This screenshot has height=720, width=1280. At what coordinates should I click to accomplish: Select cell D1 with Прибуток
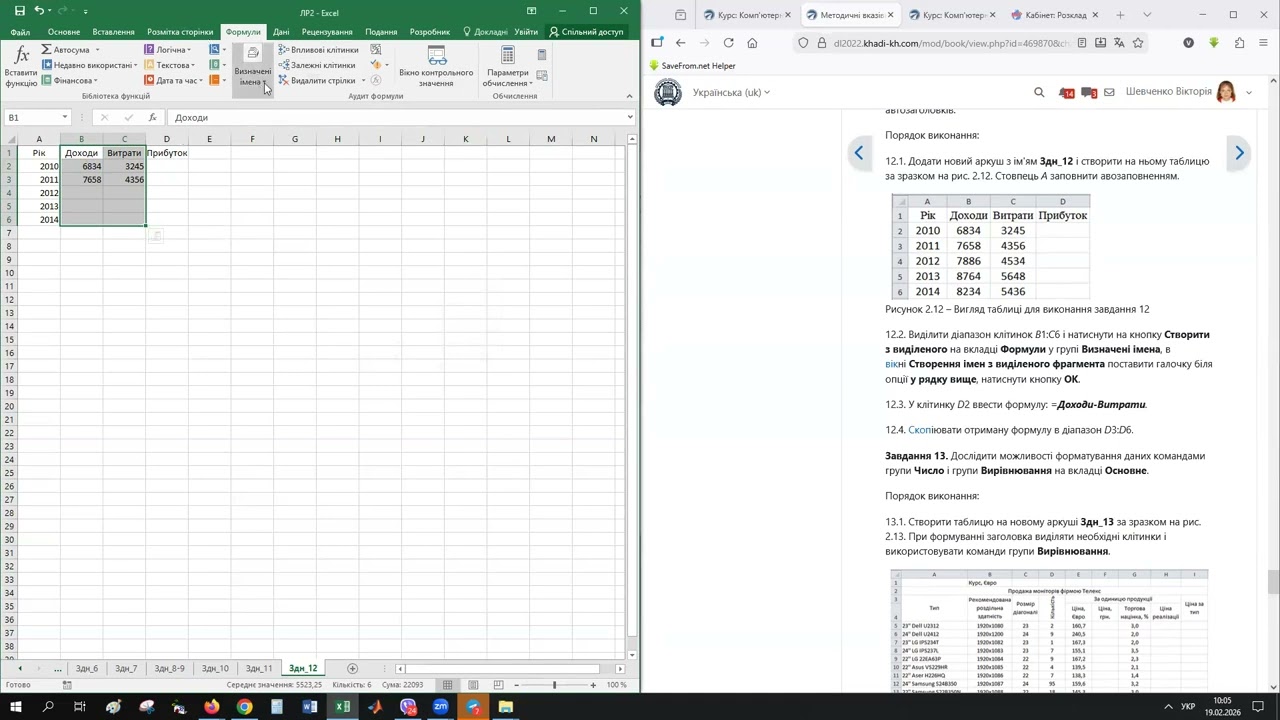pyautogui.click(x=167, y=153)
